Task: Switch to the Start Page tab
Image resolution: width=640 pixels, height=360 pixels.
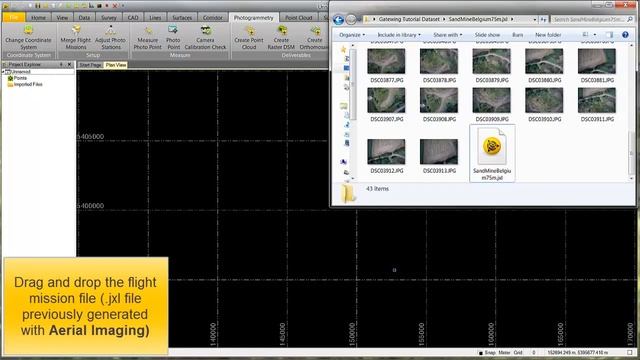Action: click(90, 65)
